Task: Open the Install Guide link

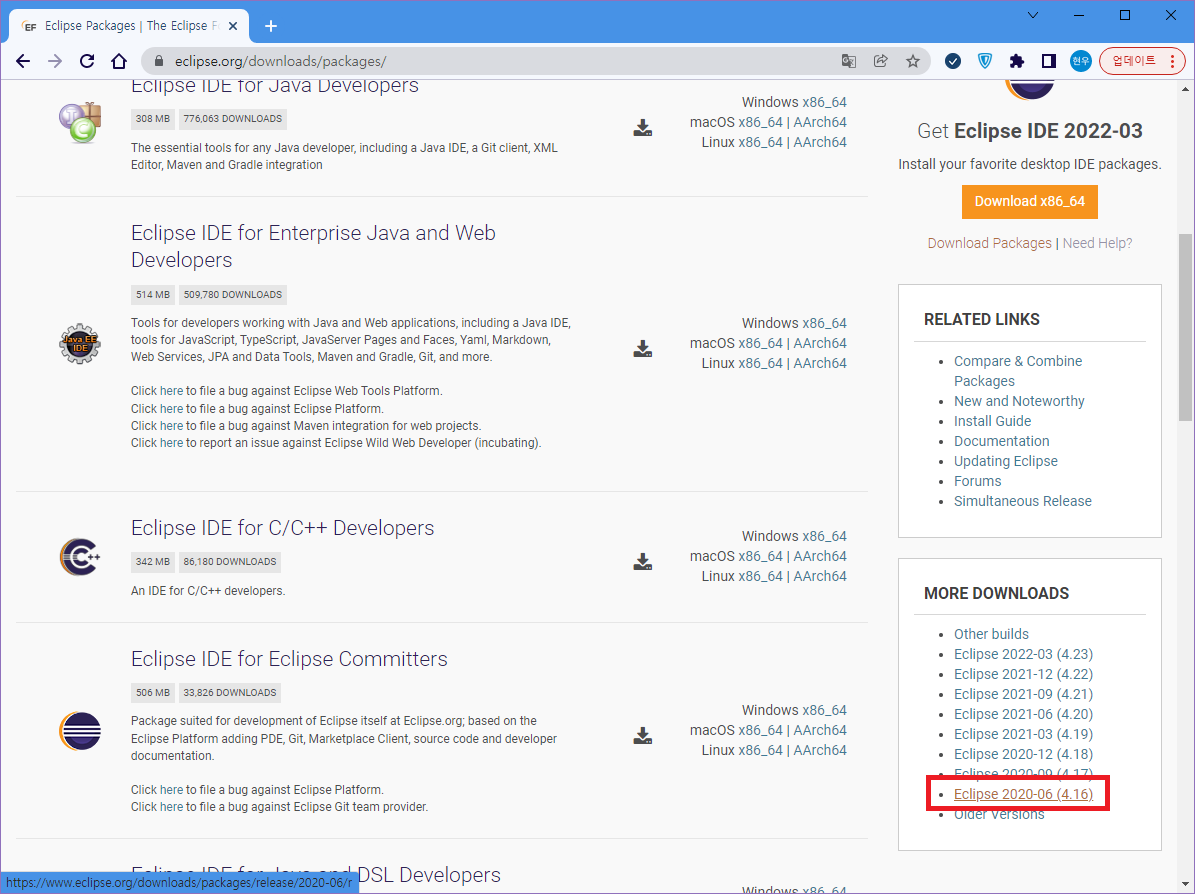Action: click(992, 421)
